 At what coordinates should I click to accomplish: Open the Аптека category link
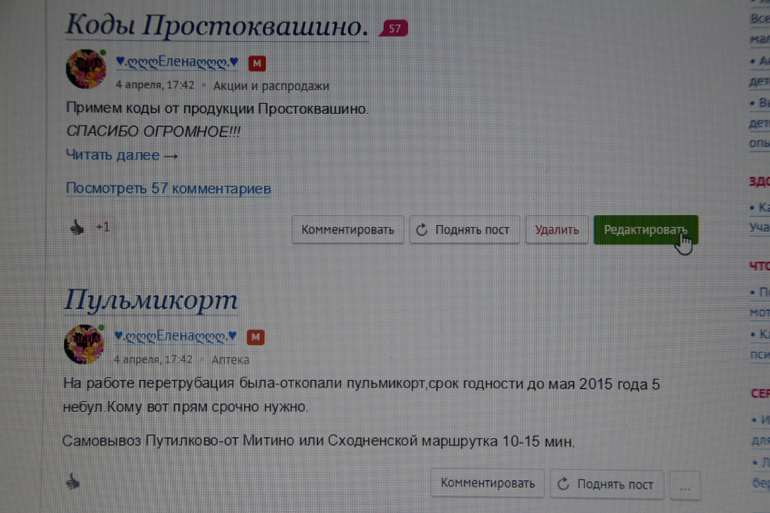231,359
